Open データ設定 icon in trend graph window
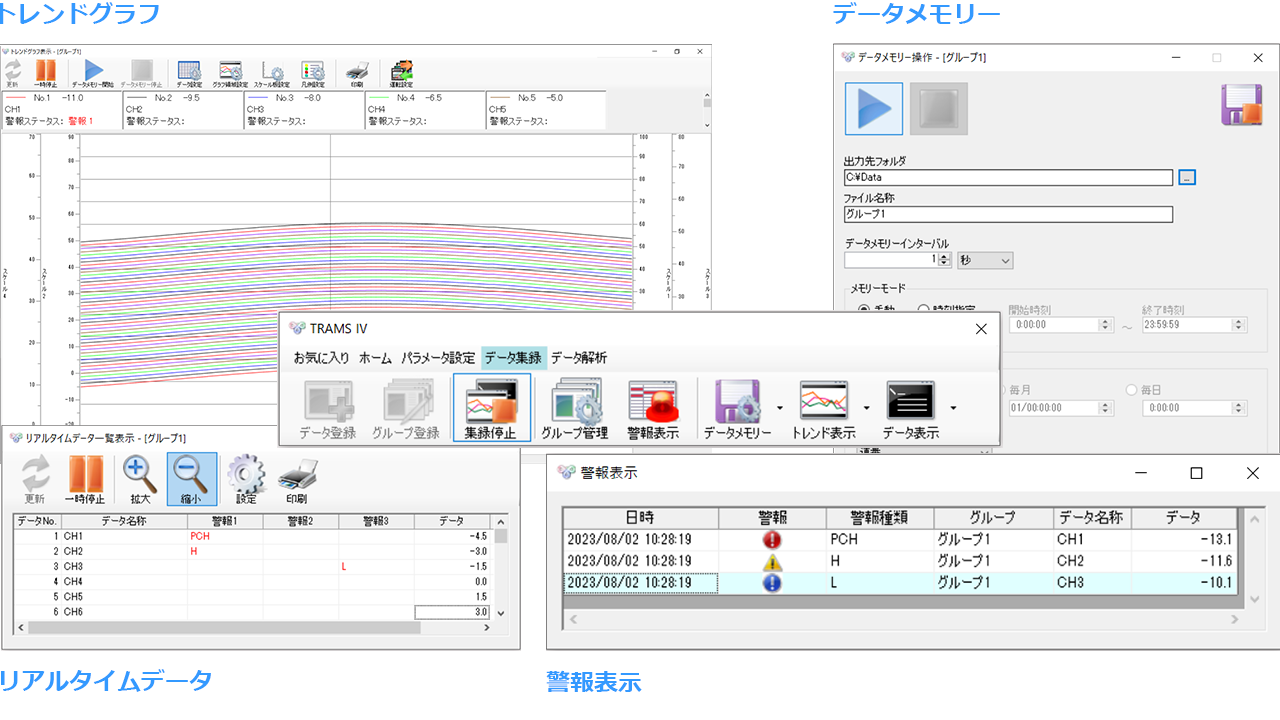1280x720 pixels. 189,73
